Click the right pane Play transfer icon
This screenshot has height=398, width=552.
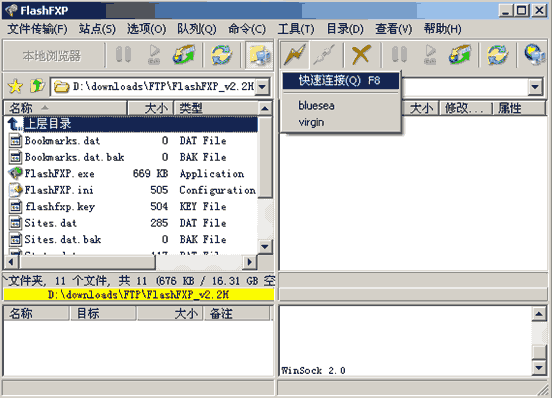click(430, 55)
